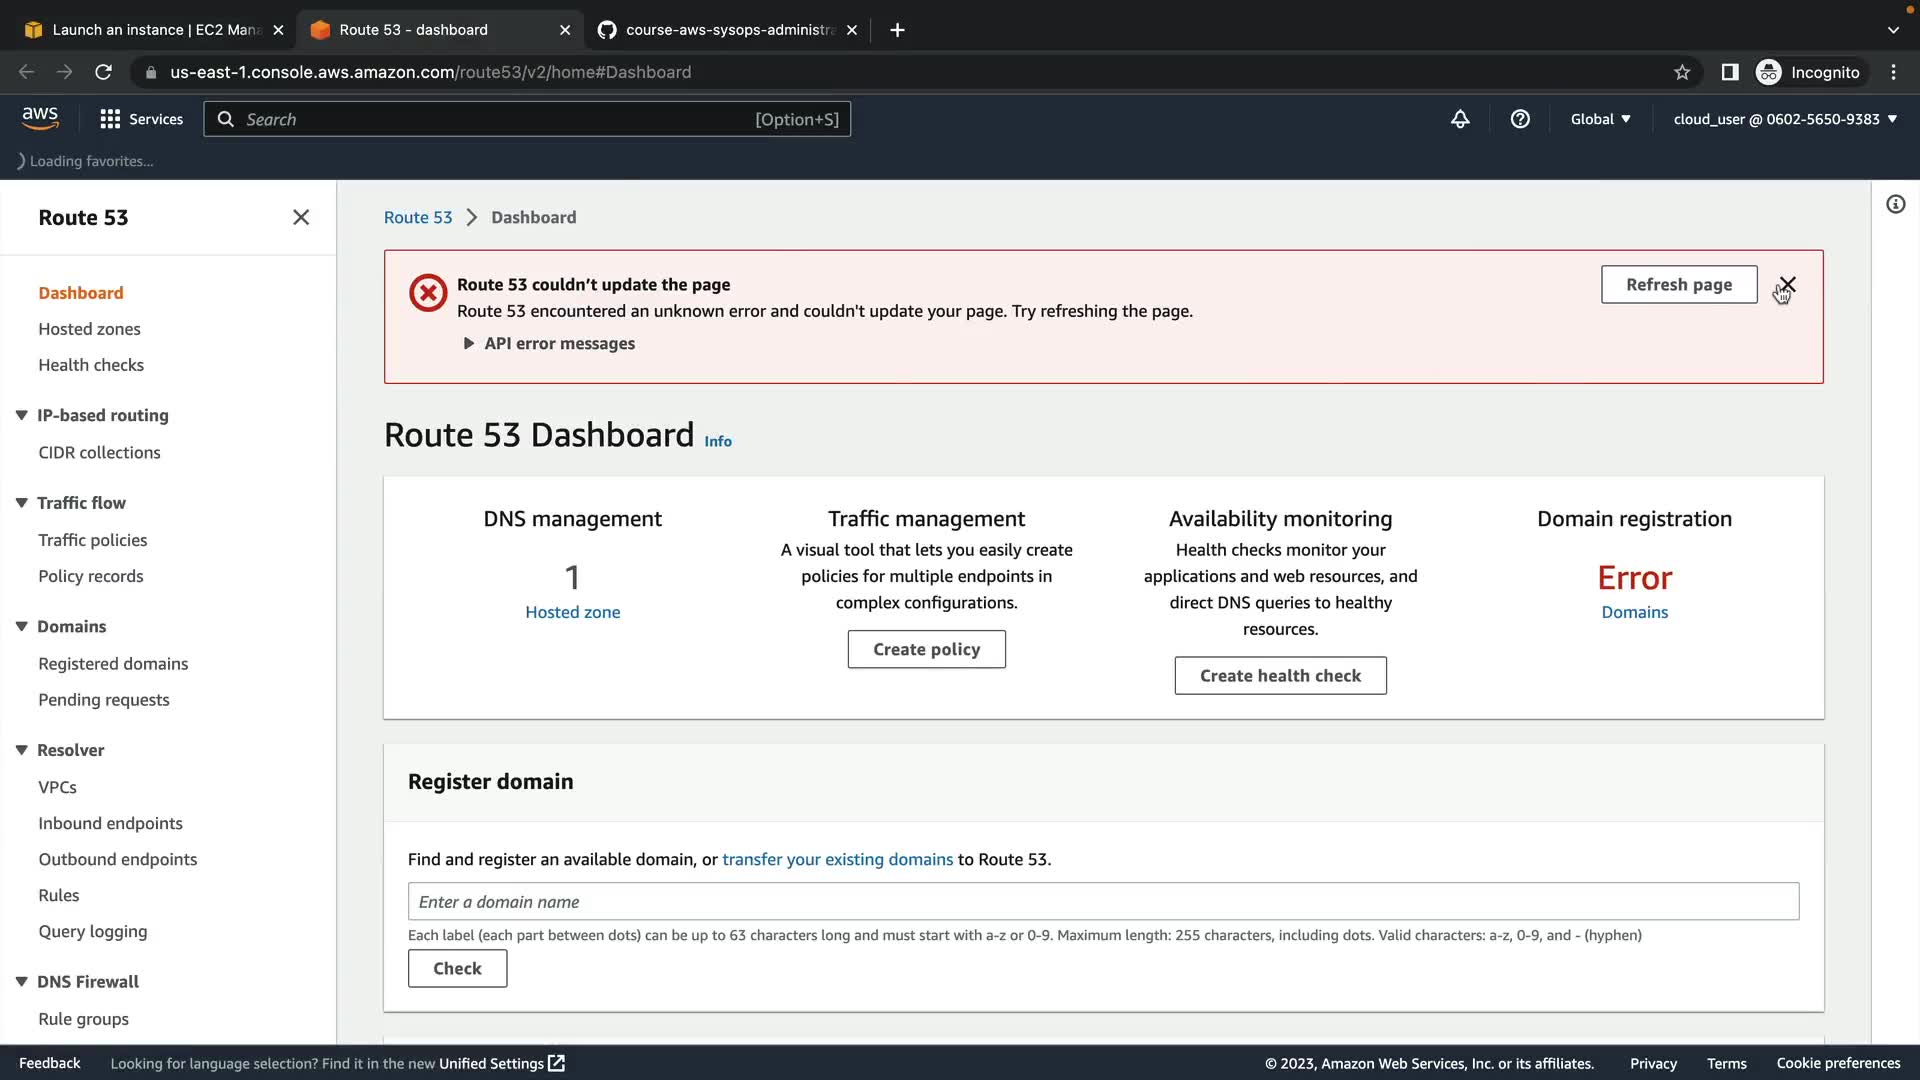Dismiss the error banner with X

pyautogui.click(x=1788, y=285)
